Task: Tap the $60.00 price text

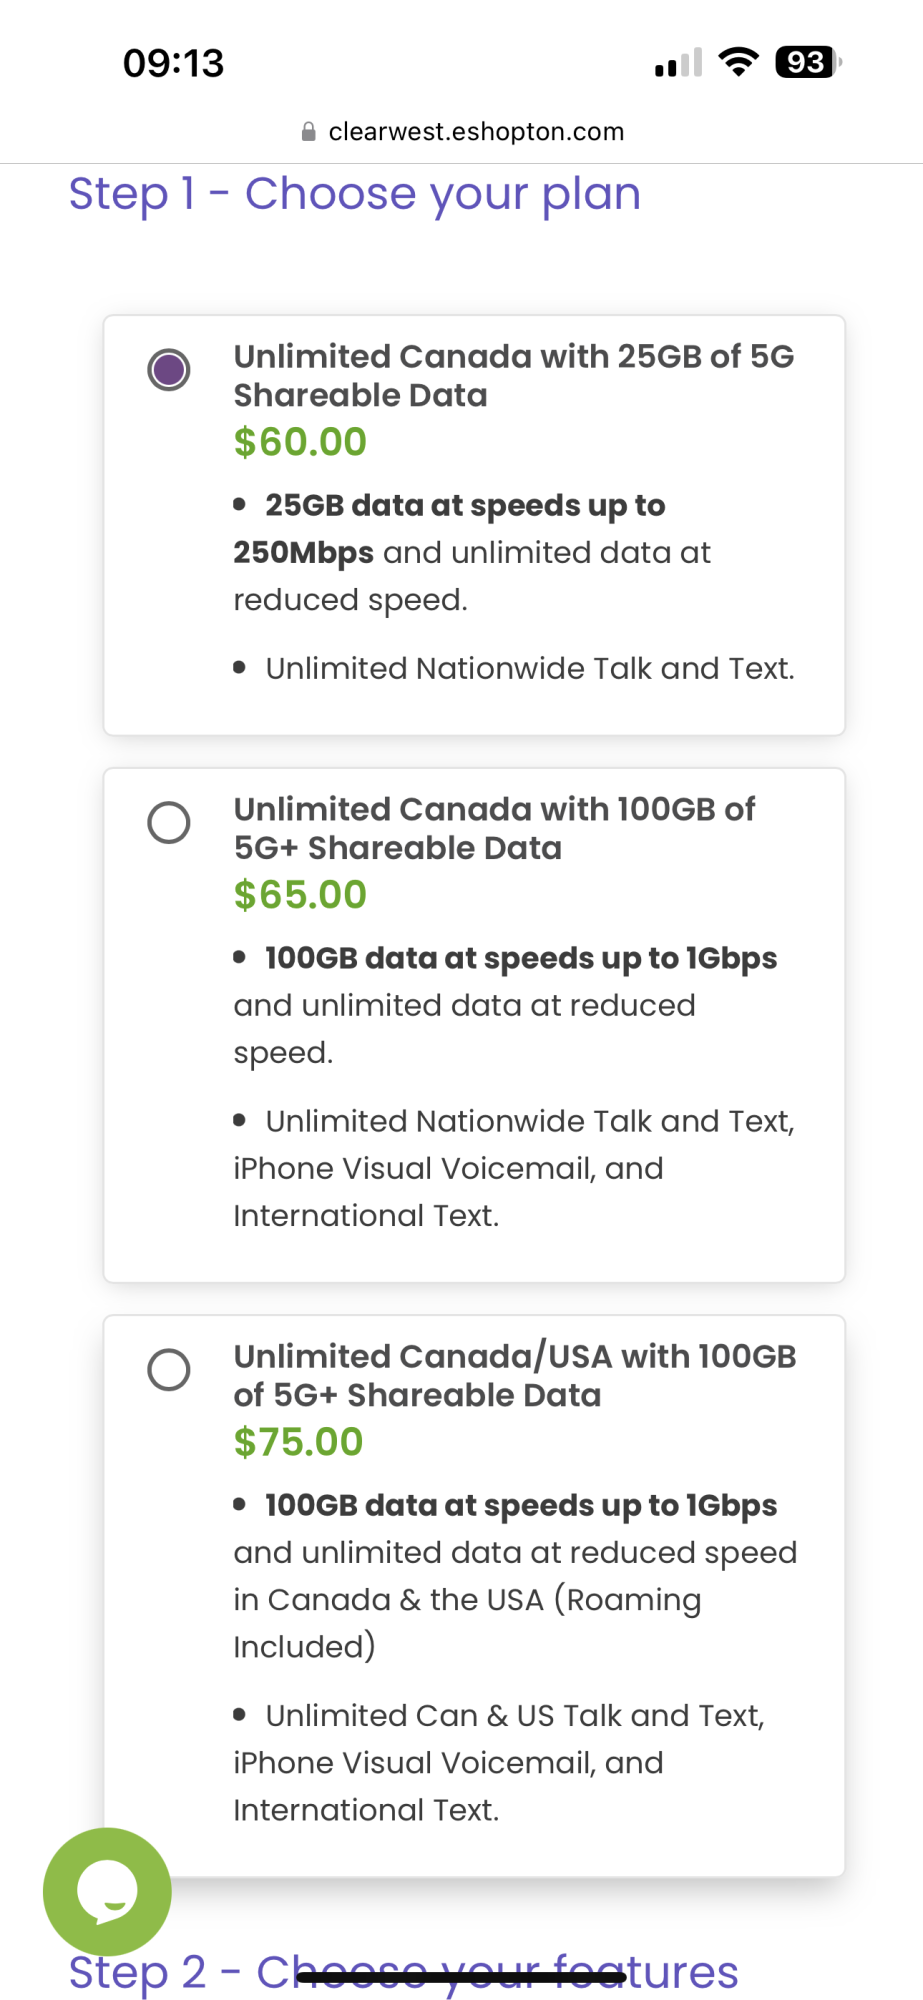Action: coord(300,442)
